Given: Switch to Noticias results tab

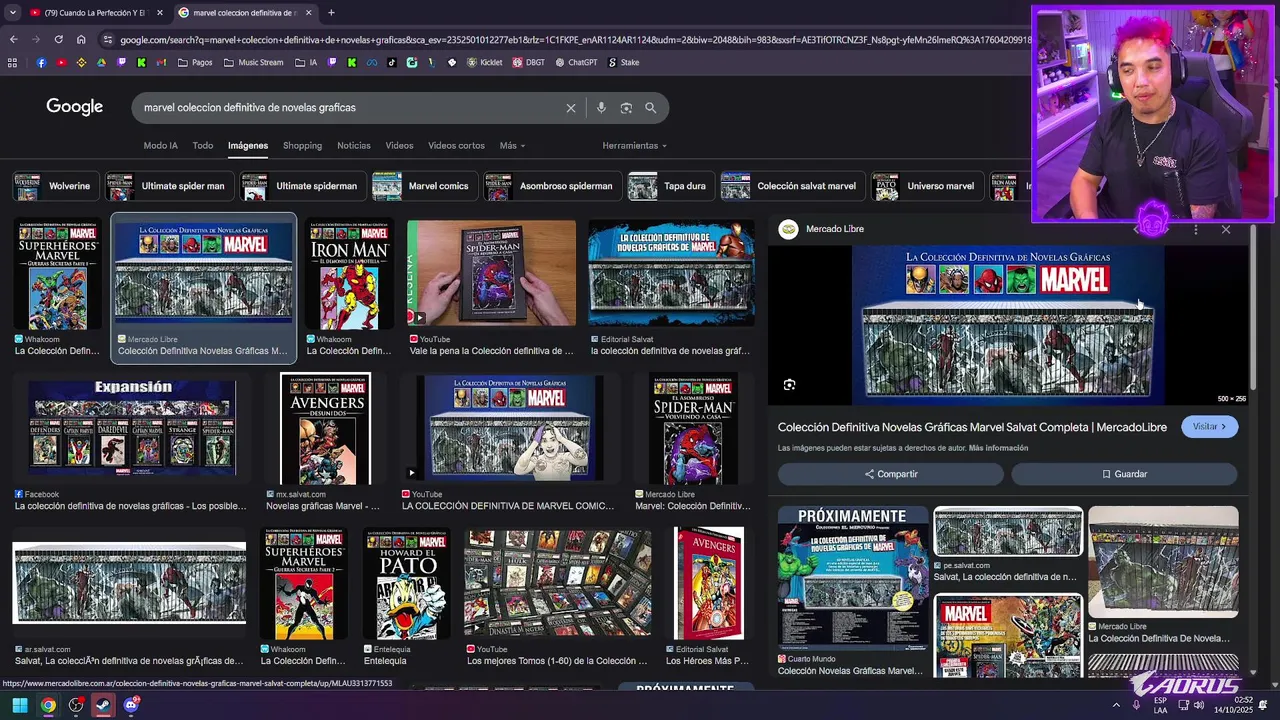Looking at the screenshot, I should 354,146.
